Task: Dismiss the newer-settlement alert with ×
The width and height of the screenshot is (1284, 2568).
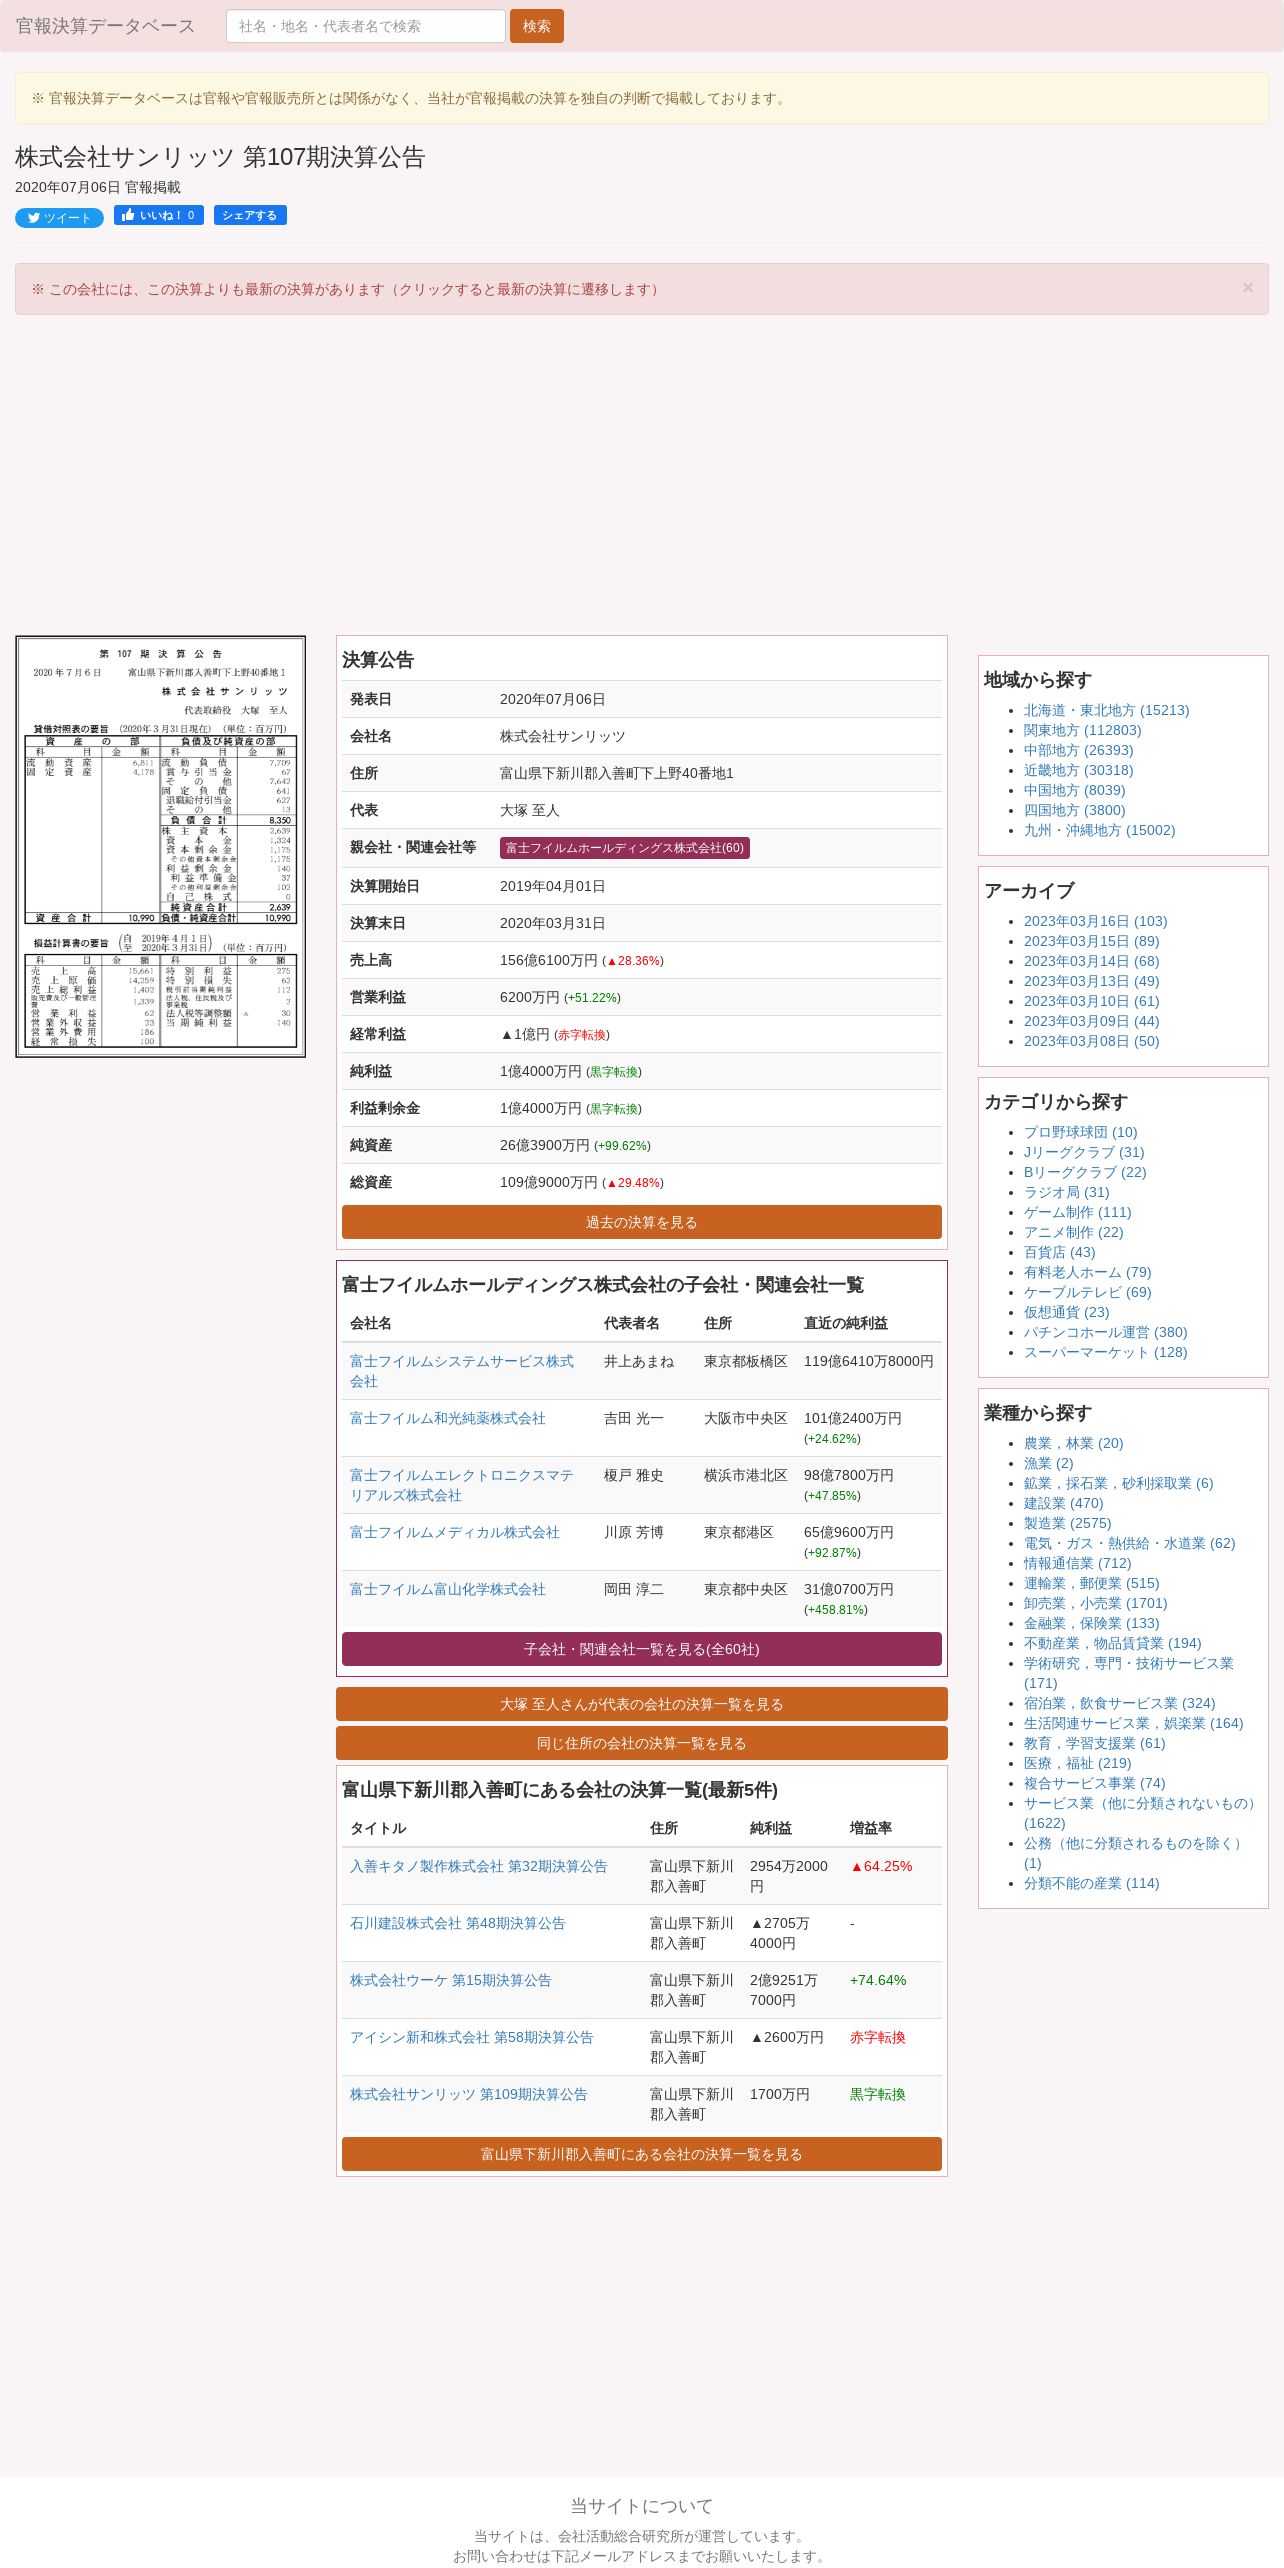Action: point(1247,288)
